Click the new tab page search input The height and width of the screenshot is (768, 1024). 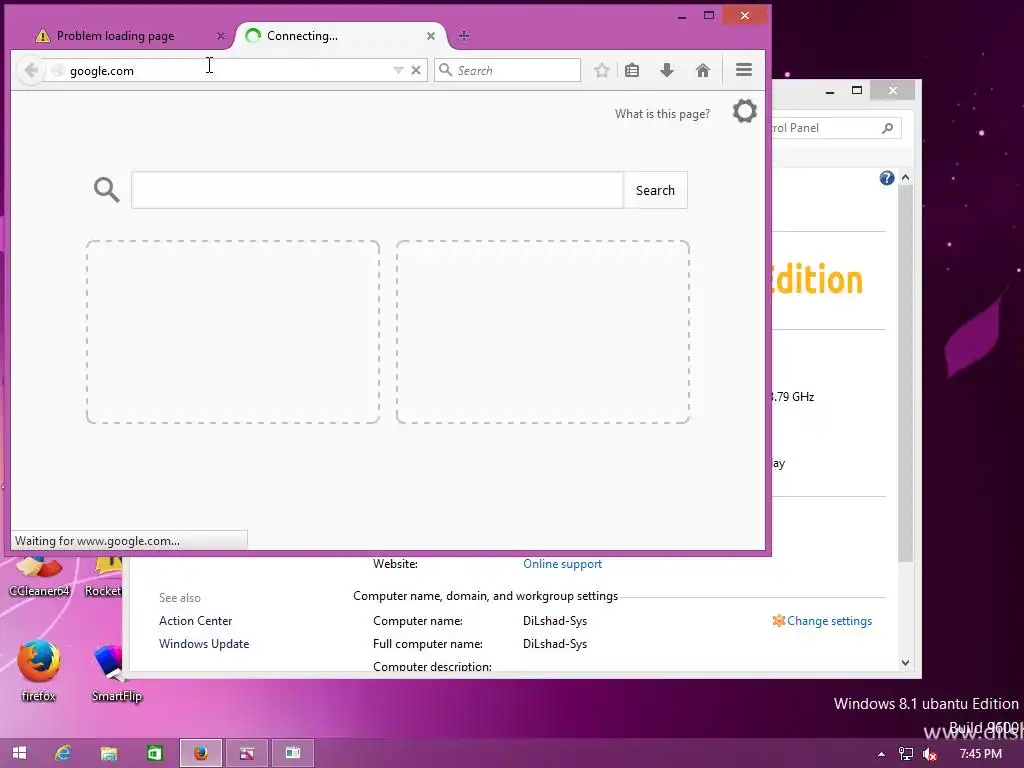point(377,190)
